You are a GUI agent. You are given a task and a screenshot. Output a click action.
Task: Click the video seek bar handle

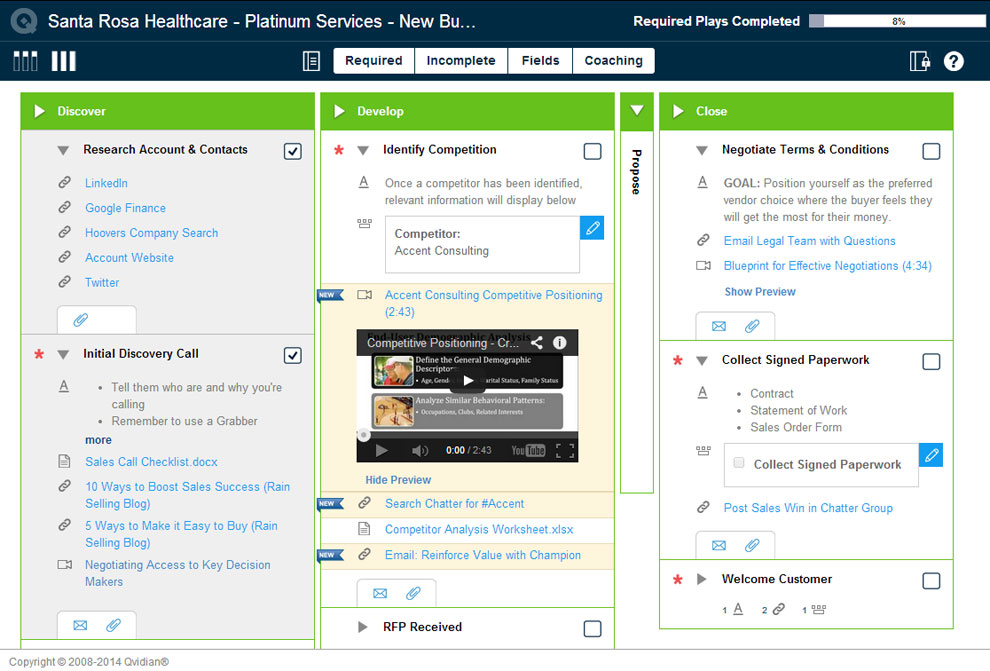coord(364,435)
